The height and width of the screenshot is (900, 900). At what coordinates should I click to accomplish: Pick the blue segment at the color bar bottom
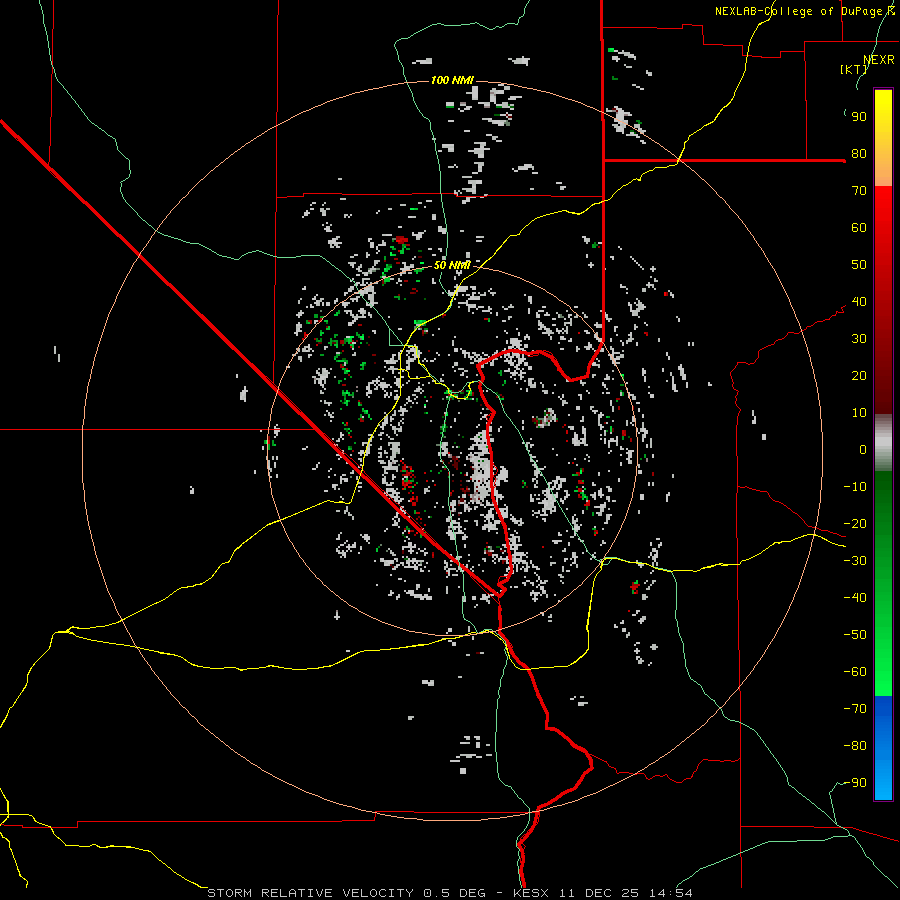[883, 747]
